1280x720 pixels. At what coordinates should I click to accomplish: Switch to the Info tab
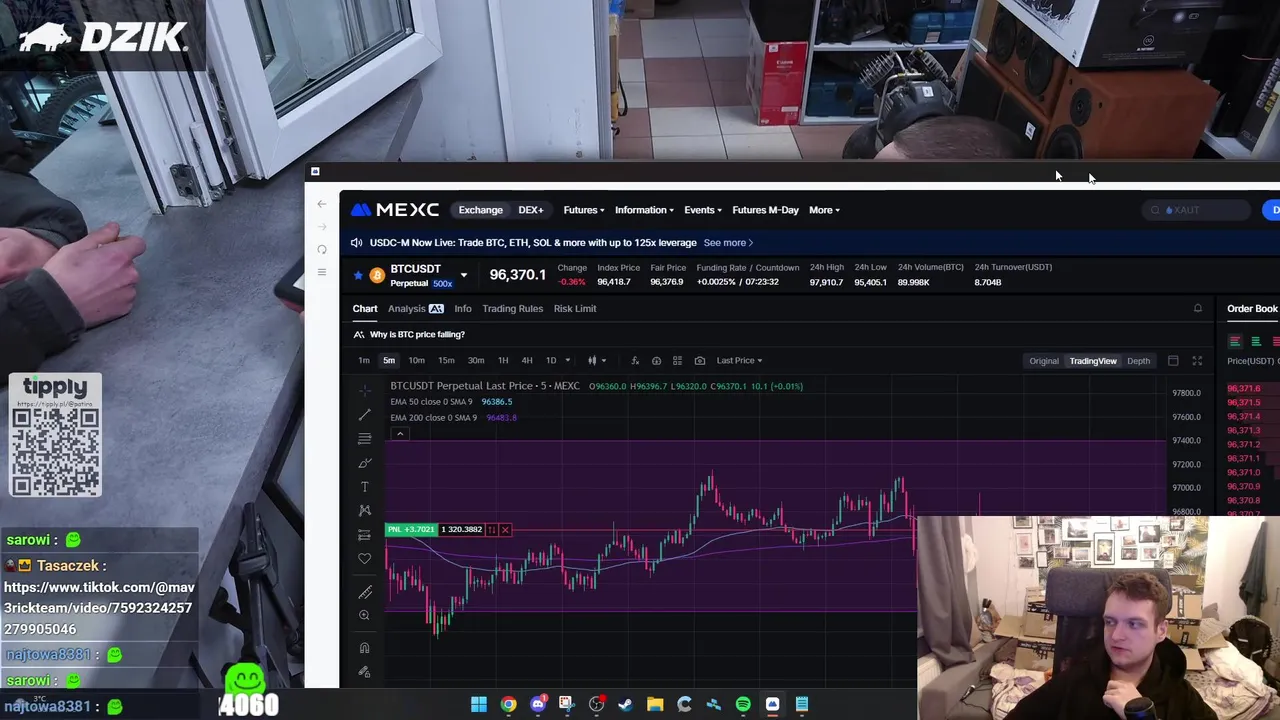point(463,308)
